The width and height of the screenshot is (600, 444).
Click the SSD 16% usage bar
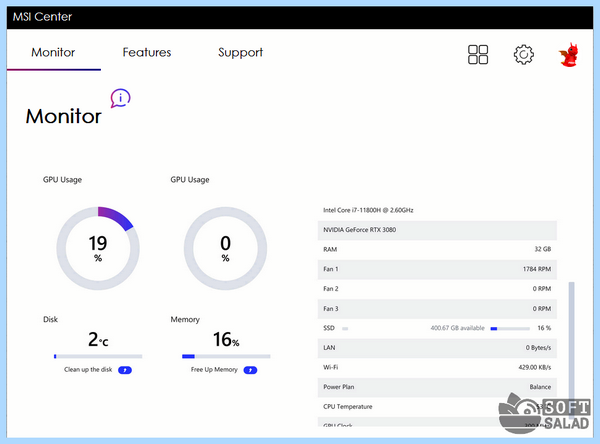point(510,328)
